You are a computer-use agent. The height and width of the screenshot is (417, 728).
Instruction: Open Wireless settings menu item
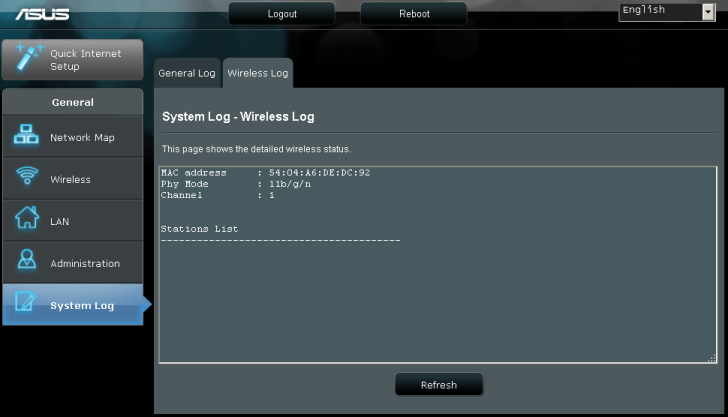[x=72, y=179]
